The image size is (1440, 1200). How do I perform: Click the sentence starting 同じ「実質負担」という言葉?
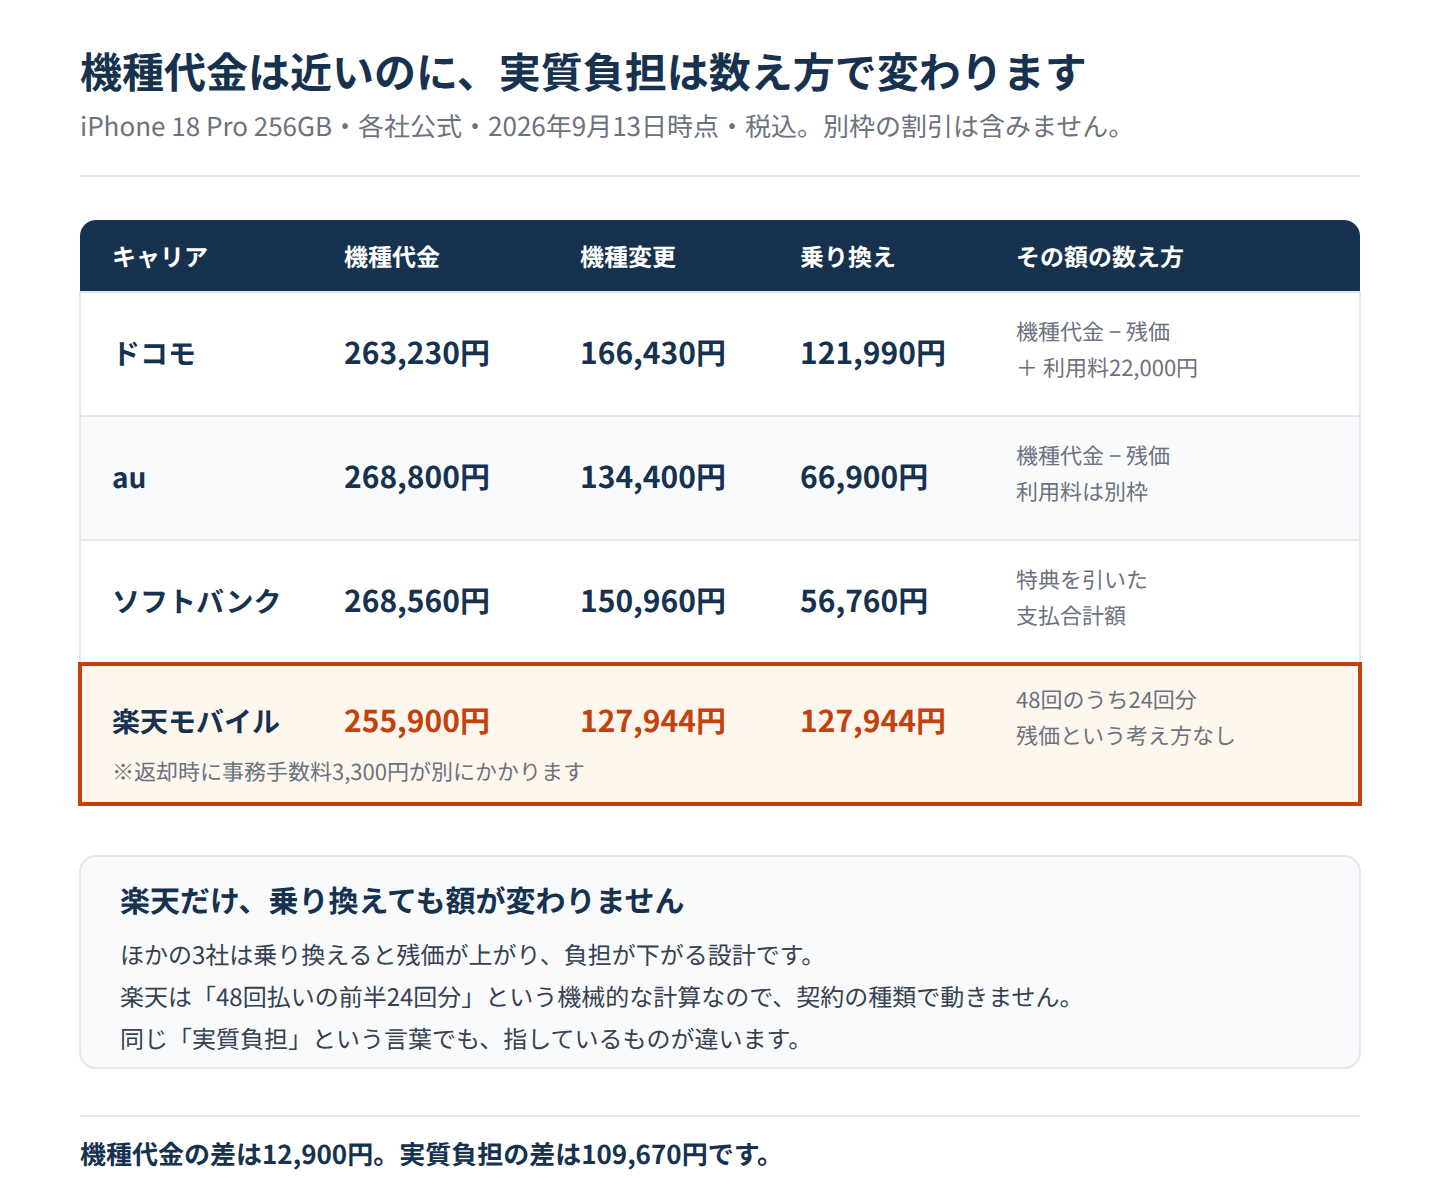pyautogui.click(x=461, y=1039)
